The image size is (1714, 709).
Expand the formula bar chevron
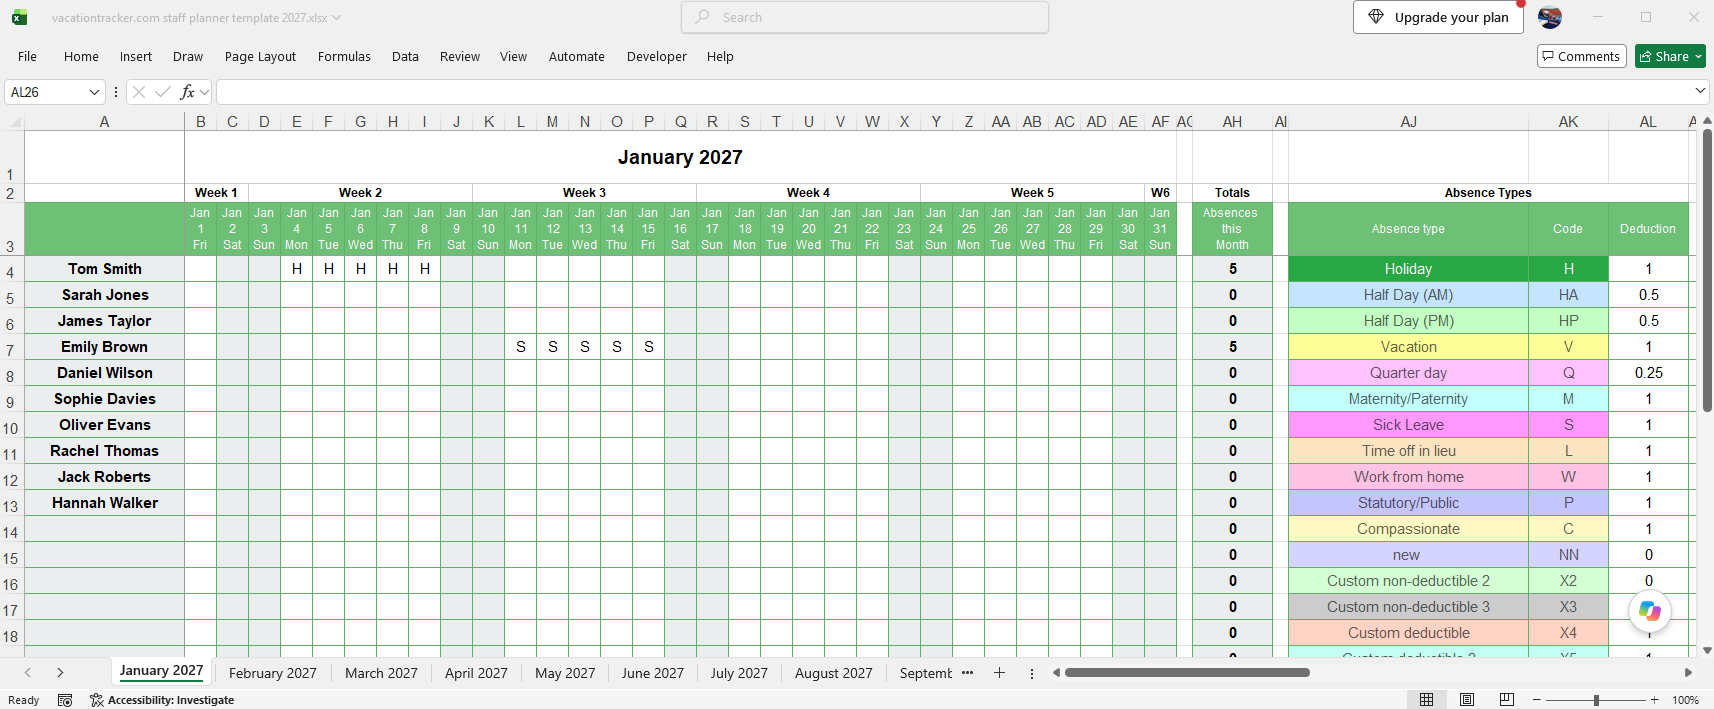click(1700, 91)
